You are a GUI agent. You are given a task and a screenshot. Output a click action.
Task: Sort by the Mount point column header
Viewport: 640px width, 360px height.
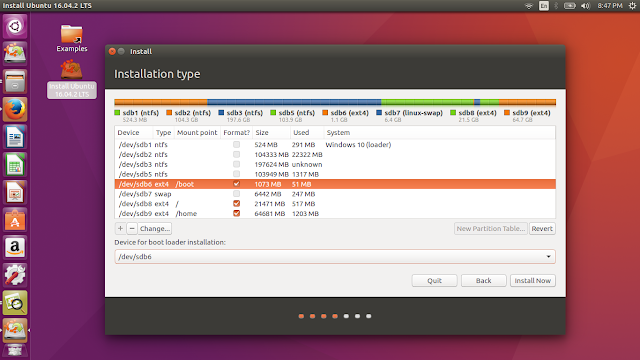coord(197,133)
